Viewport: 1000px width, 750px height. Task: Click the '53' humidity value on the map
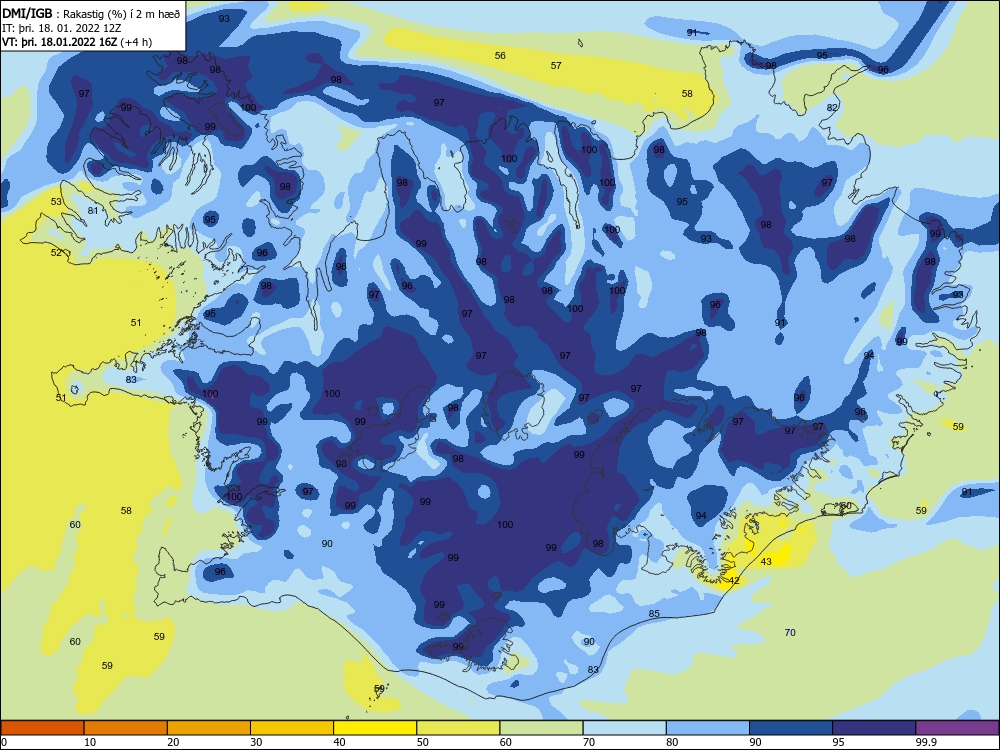(x=56, y=202)
